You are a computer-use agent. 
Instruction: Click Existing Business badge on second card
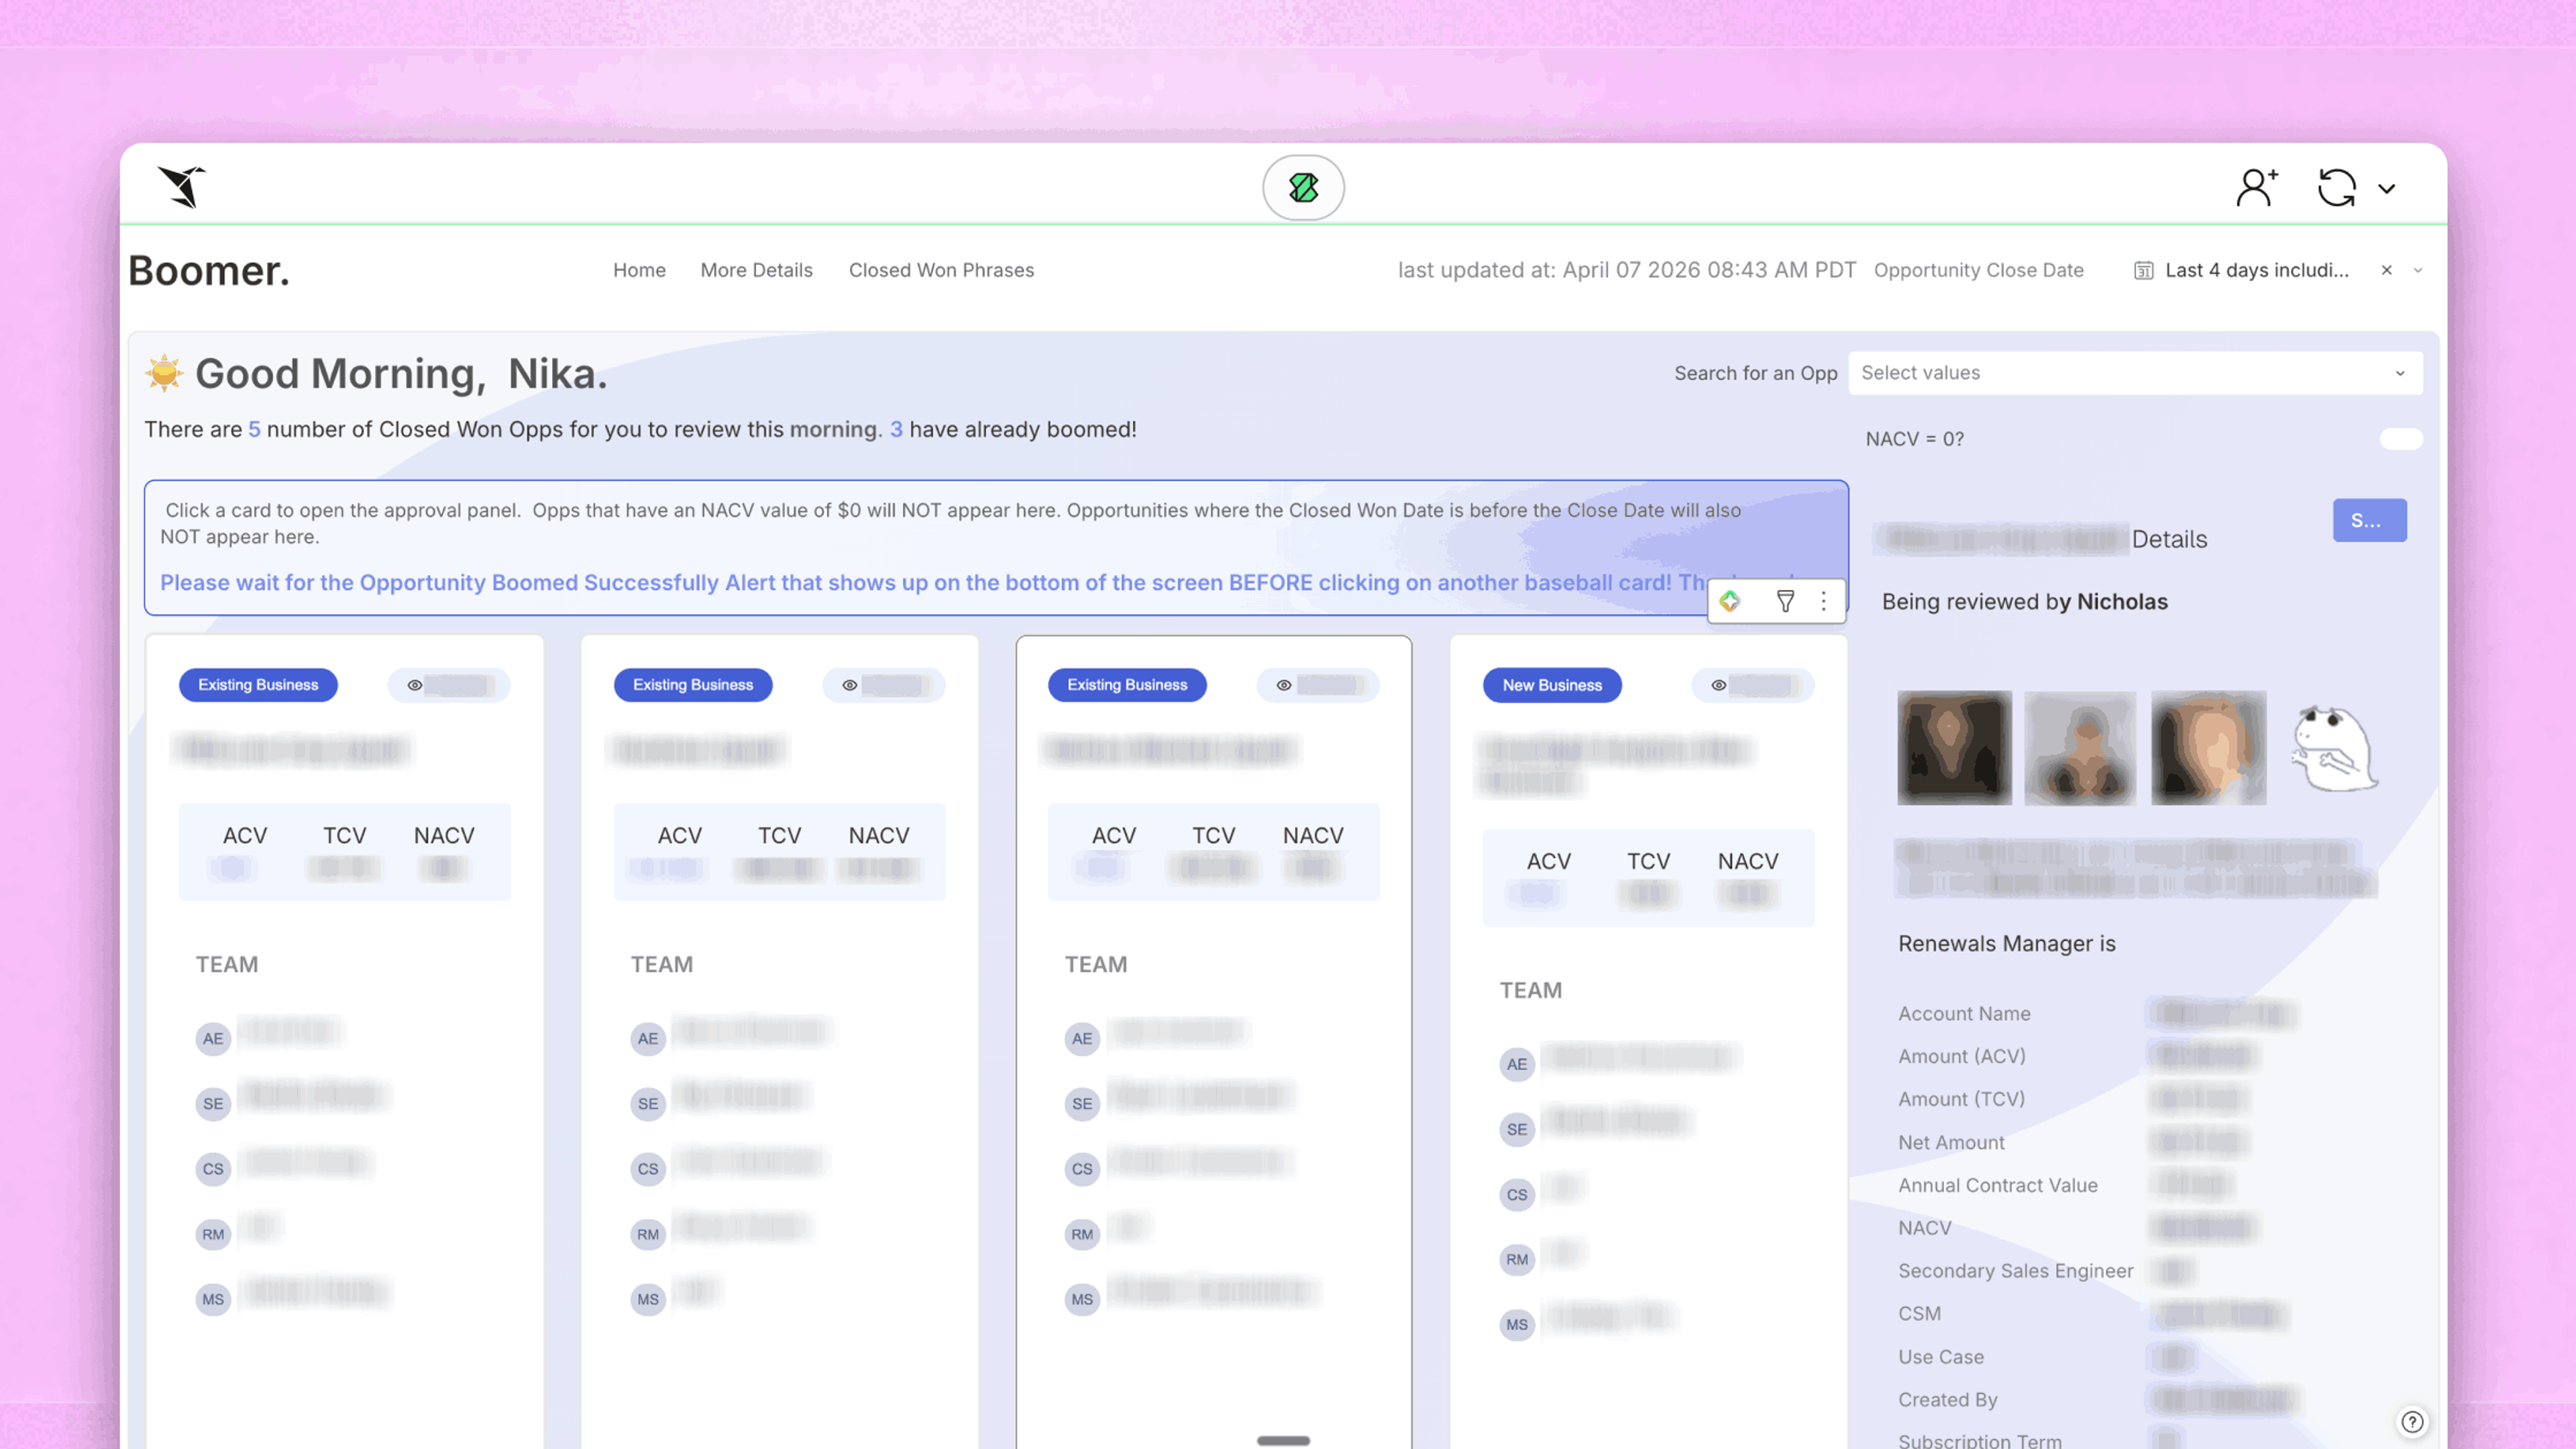pyautogui.click(x=693, y=685)
